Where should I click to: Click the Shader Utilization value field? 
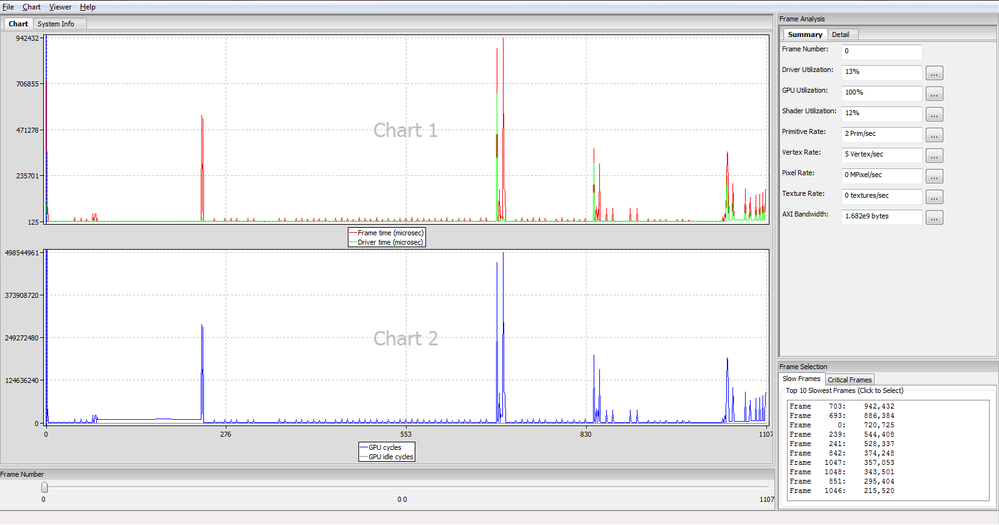coord(882,113)
